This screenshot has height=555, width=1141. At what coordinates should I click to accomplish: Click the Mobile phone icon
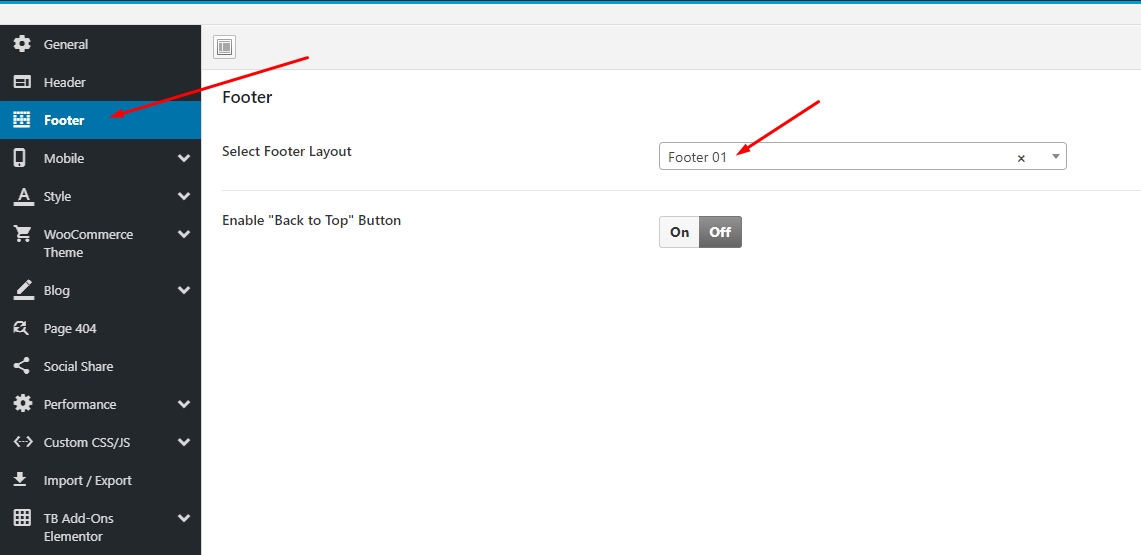pos(20,158)
